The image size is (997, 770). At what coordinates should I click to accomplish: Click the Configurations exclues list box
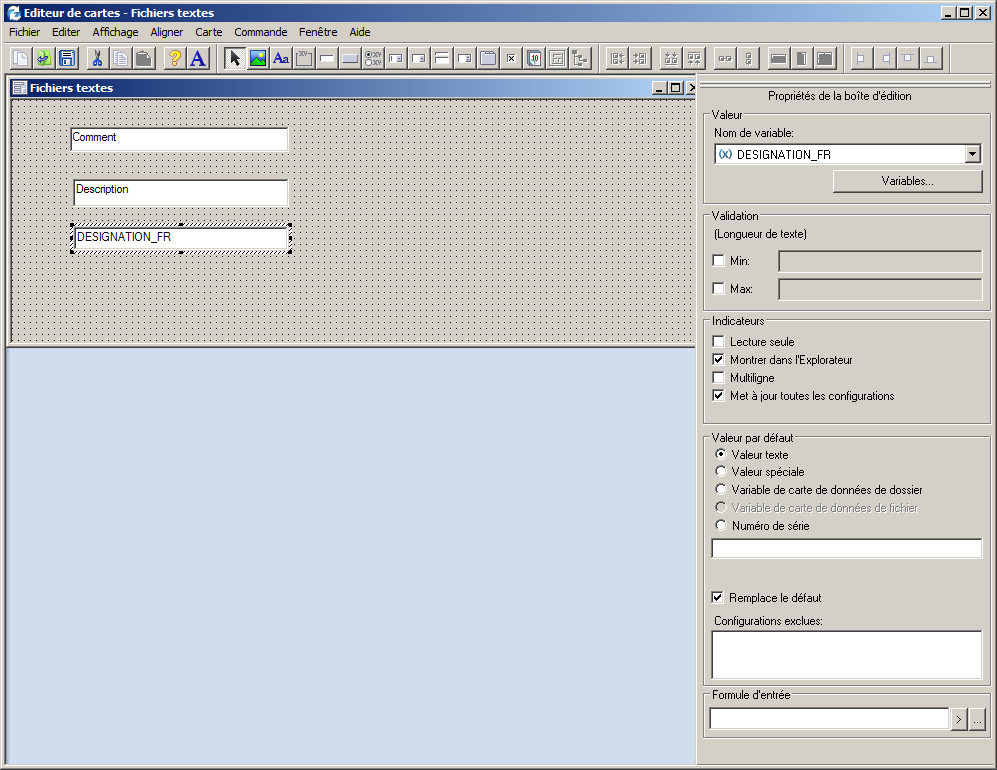[x=846, y=654]
